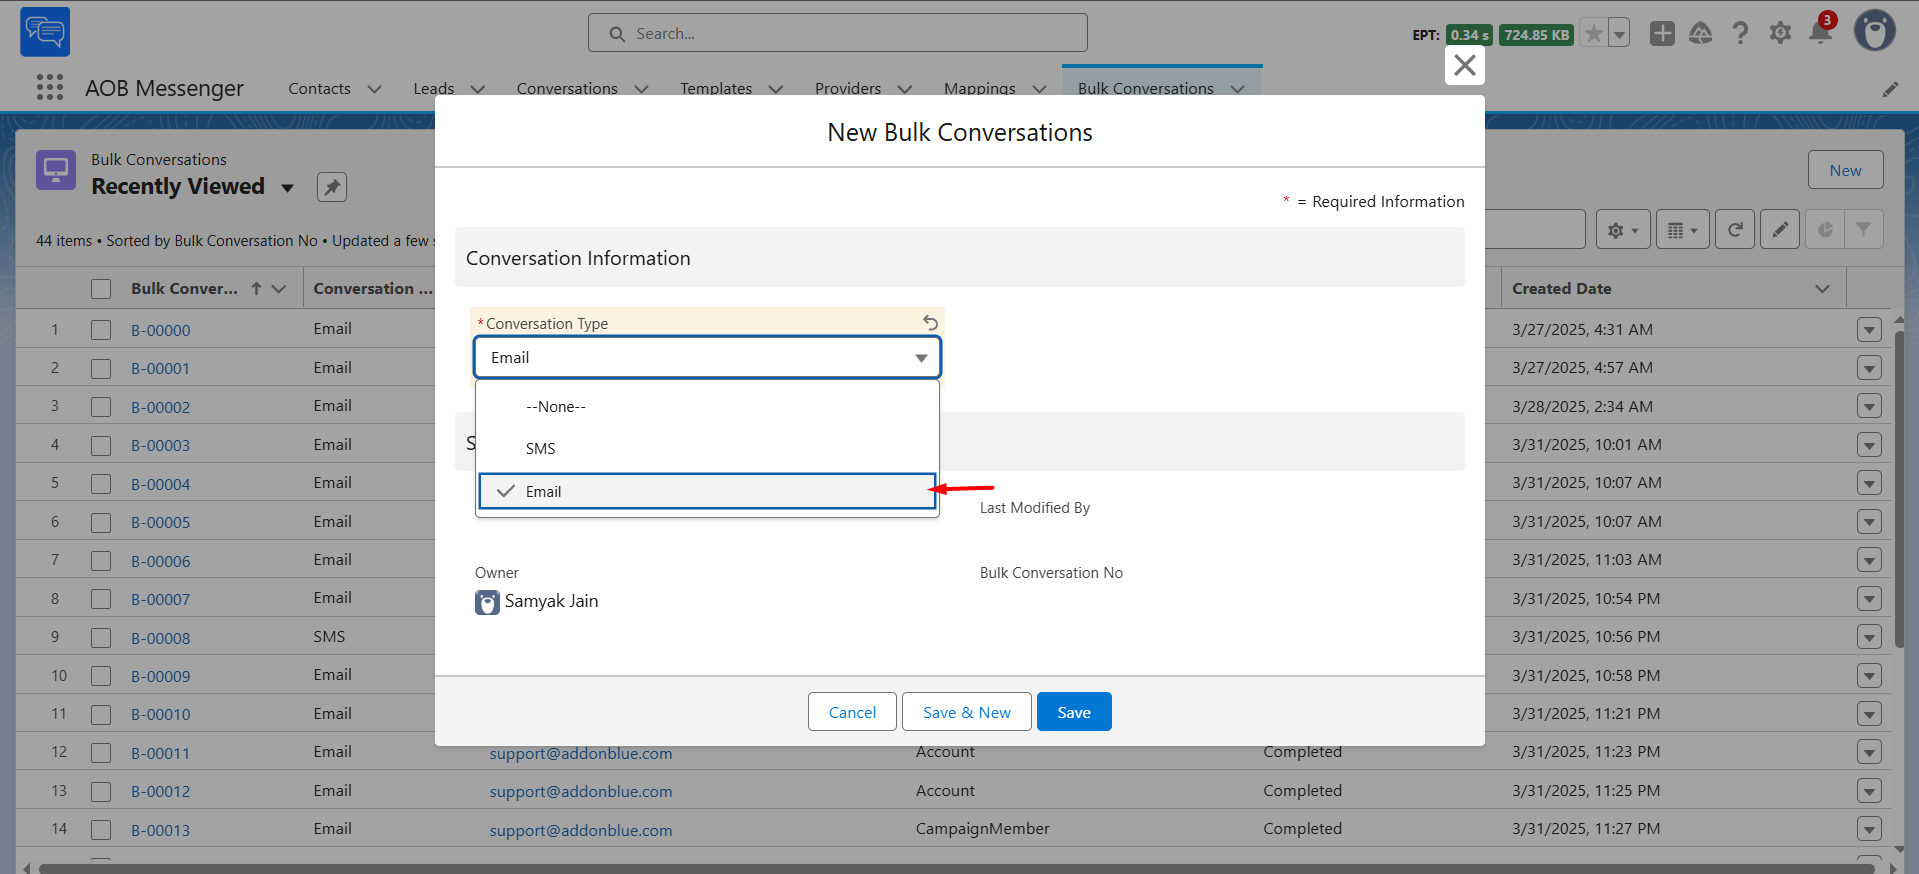Tick the select-all rows checkbox

point(101,289)
